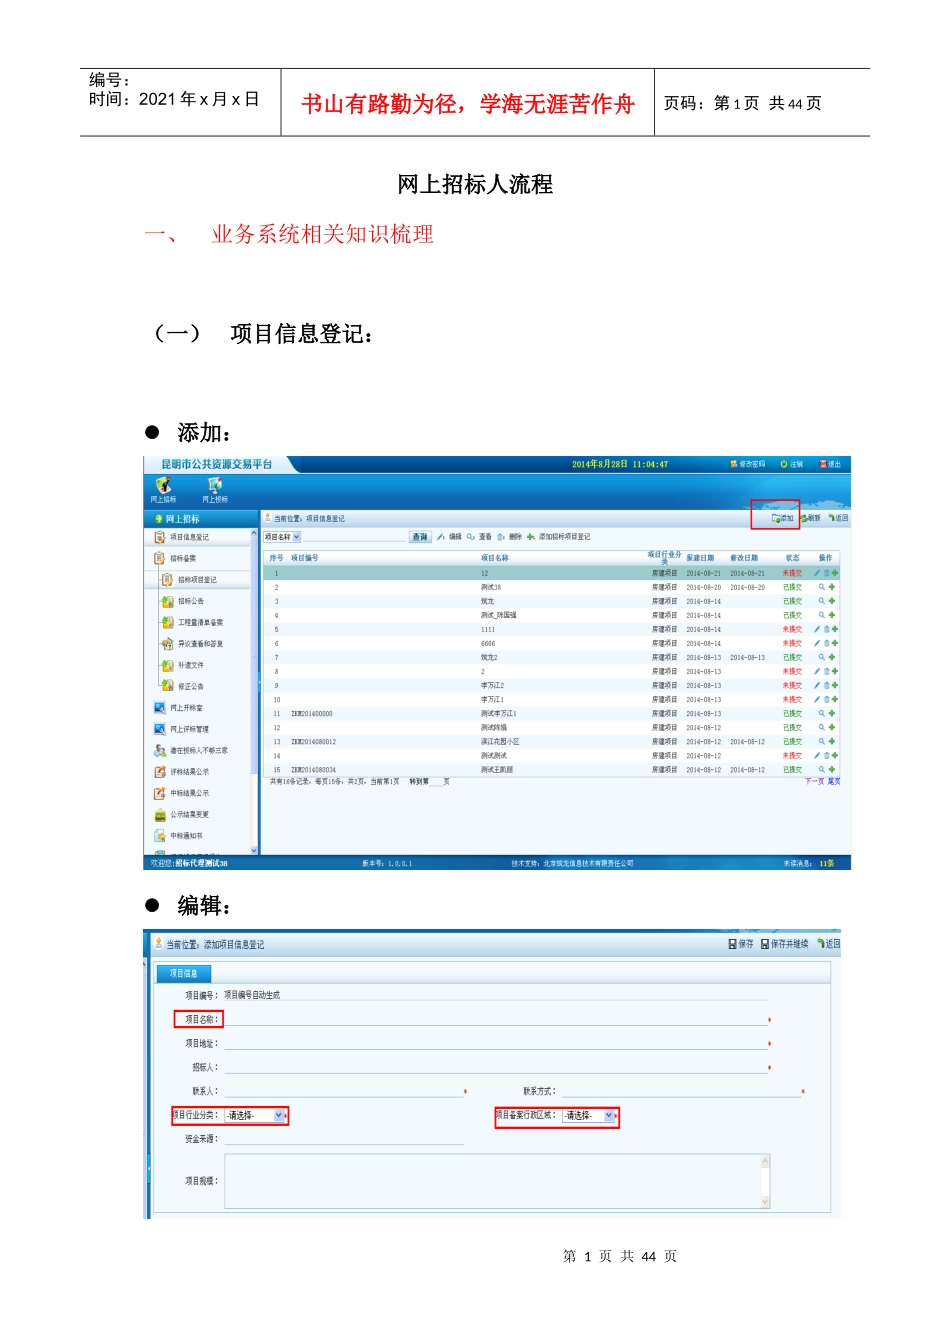950x1344 pixels.
Task: Click the magnifier icon in row 11
Action: [822, 713]
